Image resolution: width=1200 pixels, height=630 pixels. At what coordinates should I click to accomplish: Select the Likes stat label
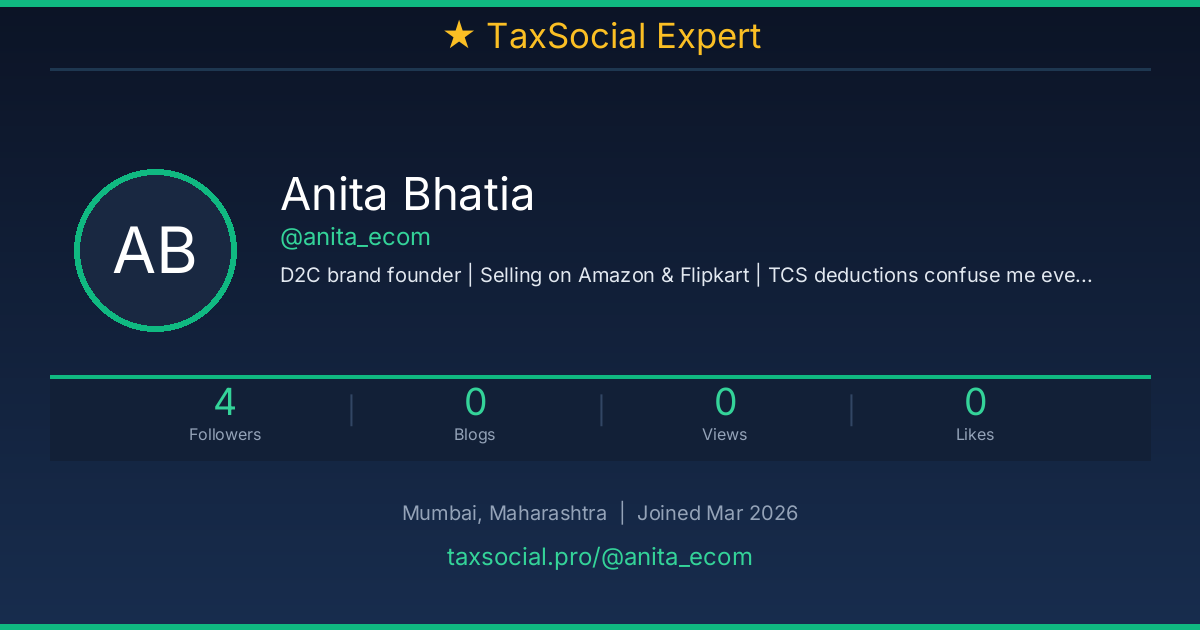(x=975, y=435)
